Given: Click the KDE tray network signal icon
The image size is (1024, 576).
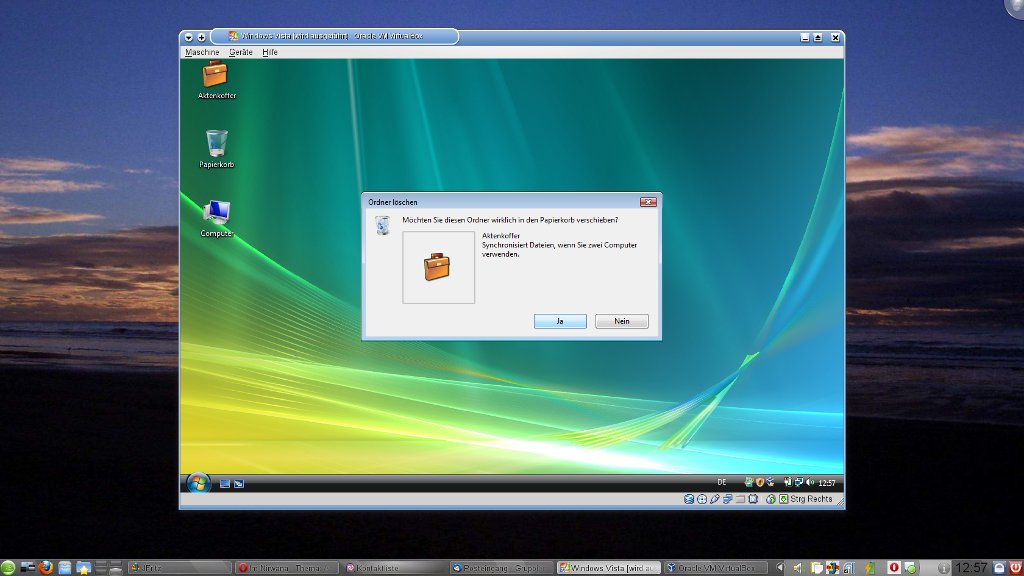Looking at the screenshot, I should pos(849,568).
